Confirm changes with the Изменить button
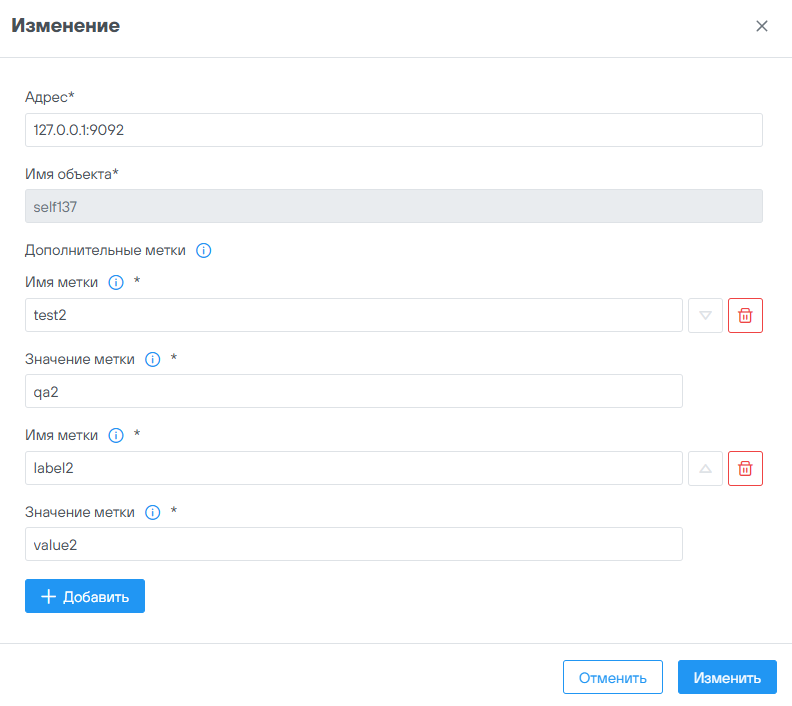Viewport: 792px width, 706px height. 727,677
